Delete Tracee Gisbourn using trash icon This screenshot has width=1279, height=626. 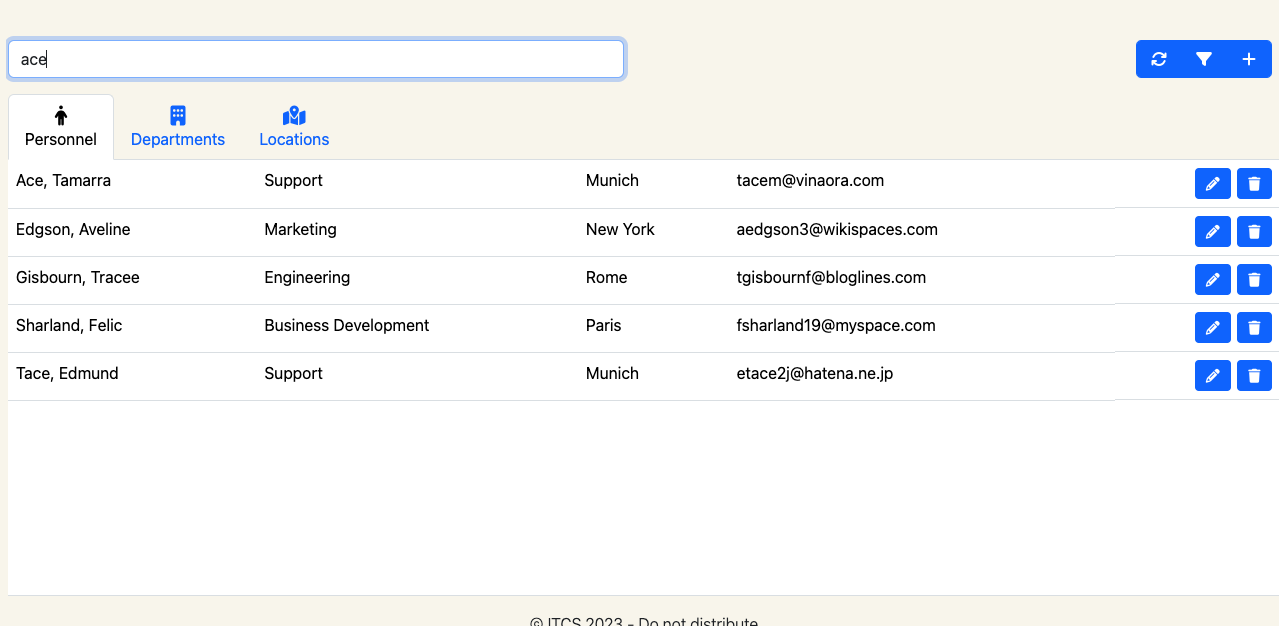[x=1254, y=280]
